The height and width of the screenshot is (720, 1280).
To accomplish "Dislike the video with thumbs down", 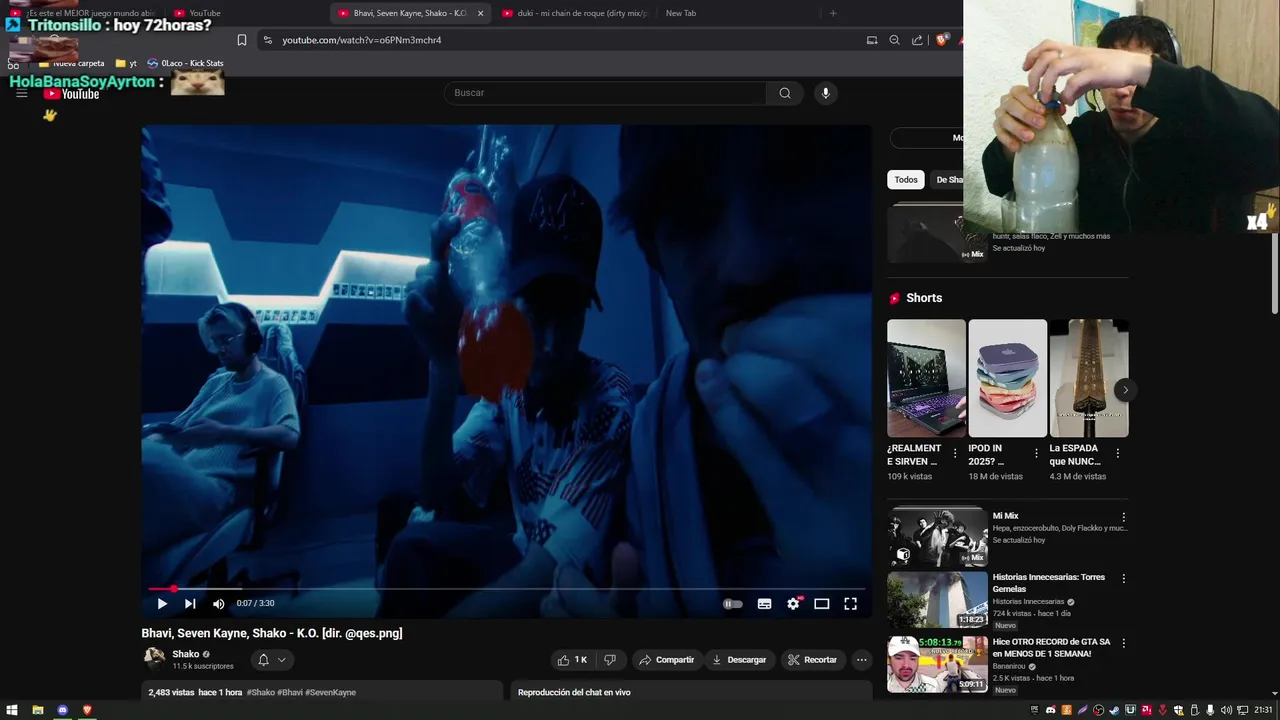I will [x=609, y=660].
